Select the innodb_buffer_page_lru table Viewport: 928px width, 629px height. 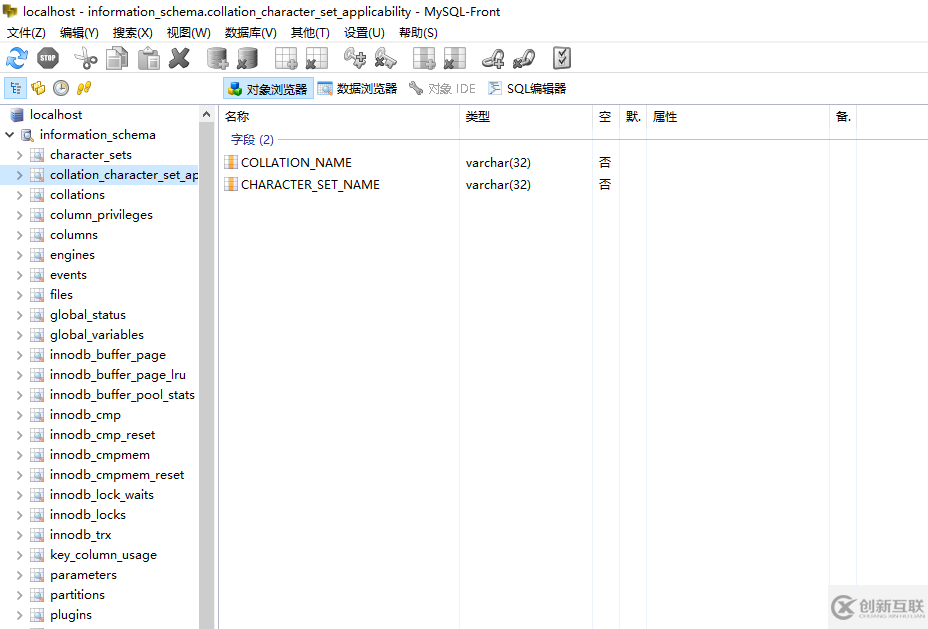pyautogui.click(x=118, y=375)
